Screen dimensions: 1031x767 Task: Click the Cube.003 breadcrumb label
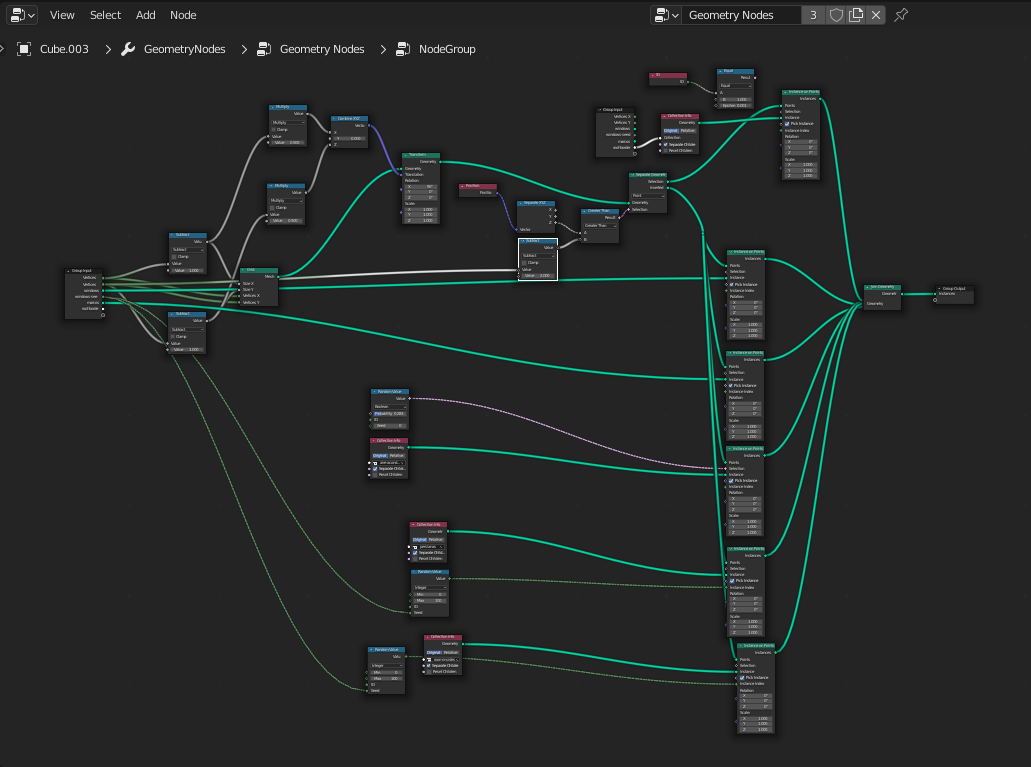point(64,49)
